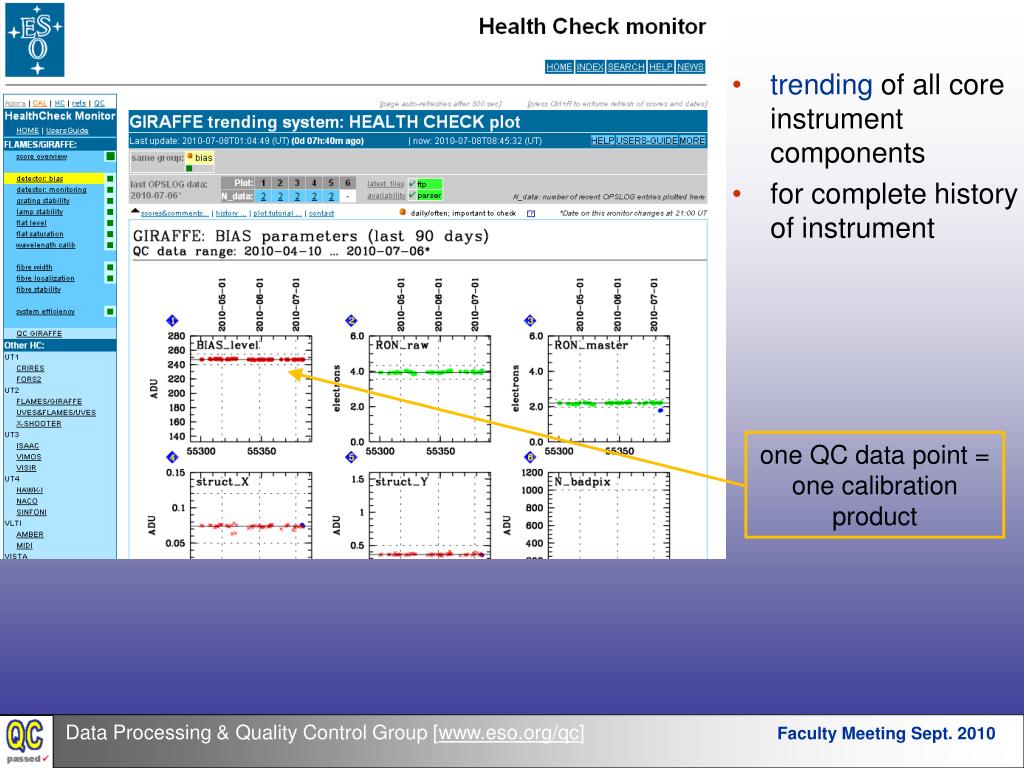Click green status square beside detector: monitoring
This screenshot has width=1024, height=768.
tap(110, 190)
